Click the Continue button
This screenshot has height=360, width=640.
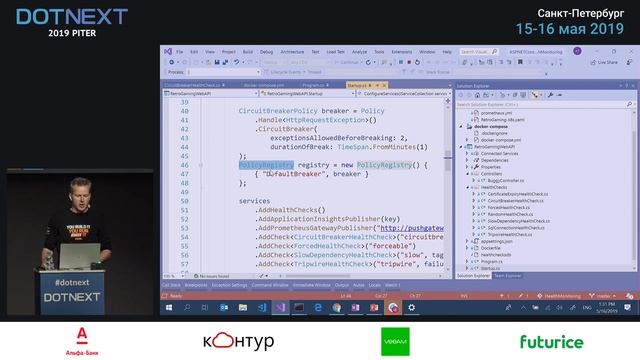pyautogui.click(x=347, y=62)
